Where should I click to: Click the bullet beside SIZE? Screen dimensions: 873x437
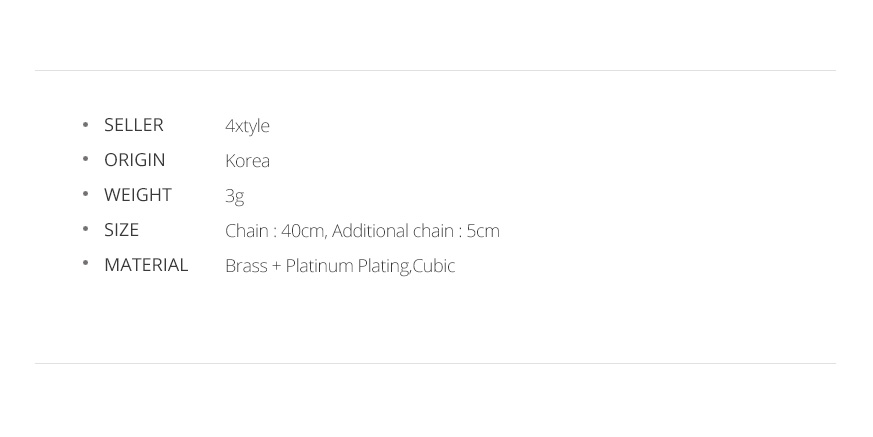click(85, 229)
